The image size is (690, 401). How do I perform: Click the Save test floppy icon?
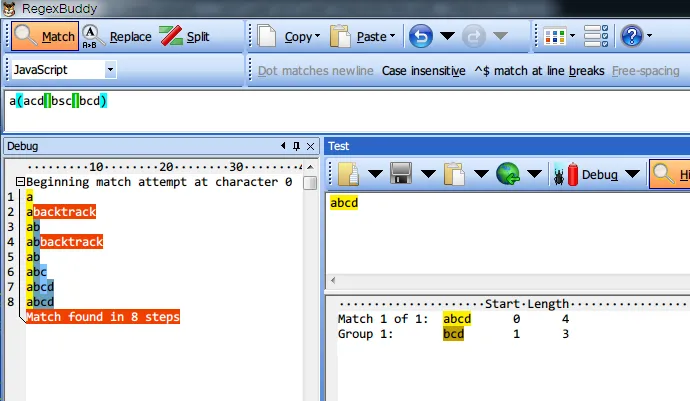[x=401, y=174]
